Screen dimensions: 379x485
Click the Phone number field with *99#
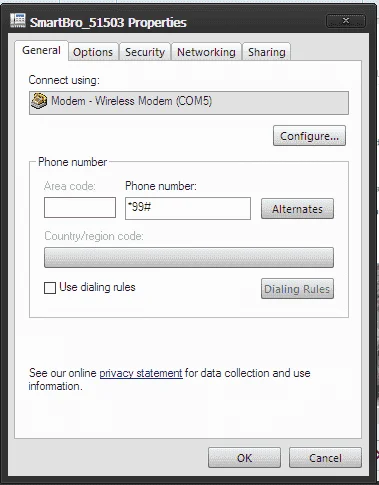pos(188,208)
